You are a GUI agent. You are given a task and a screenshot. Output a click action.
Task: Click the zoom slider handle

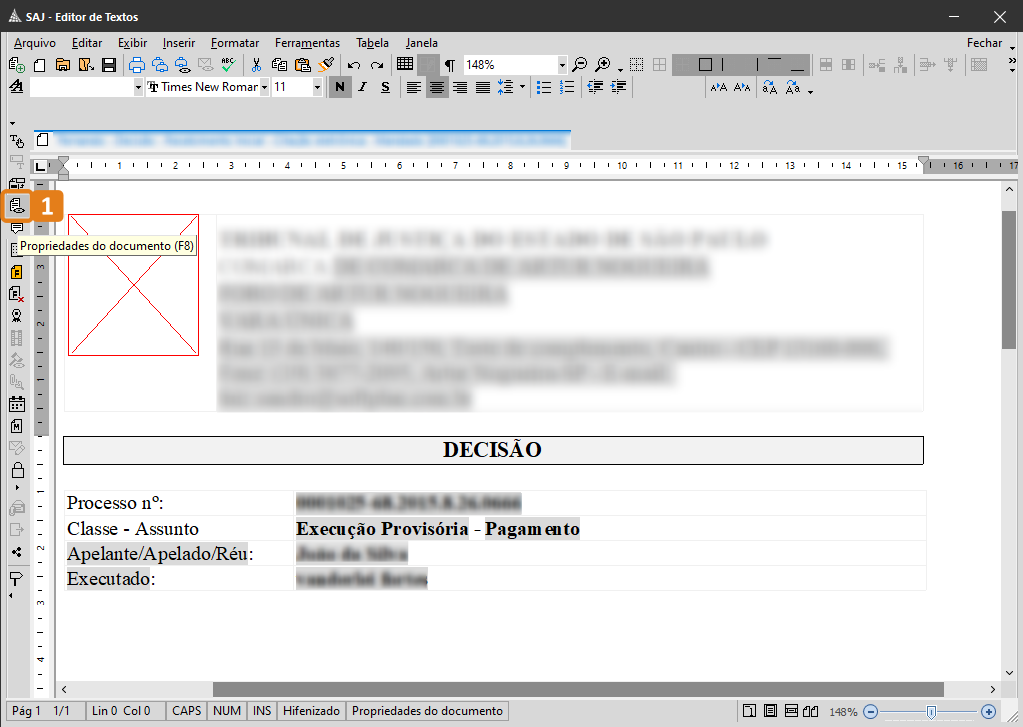pos(931,711)
